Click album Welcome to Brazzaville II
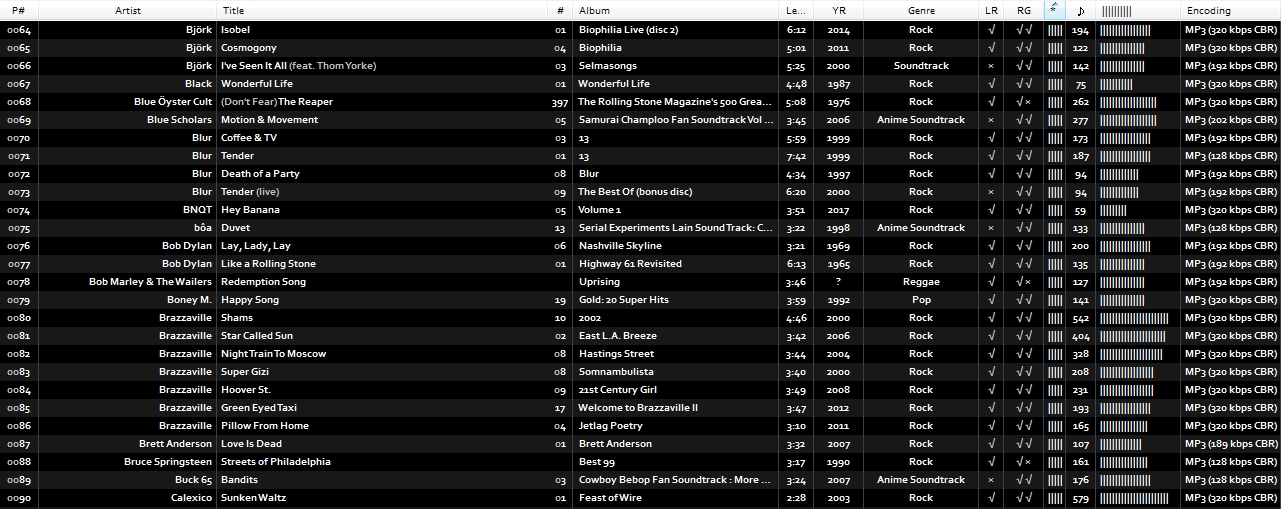This screenshot has height=509, width=1281. pos(638,408)
